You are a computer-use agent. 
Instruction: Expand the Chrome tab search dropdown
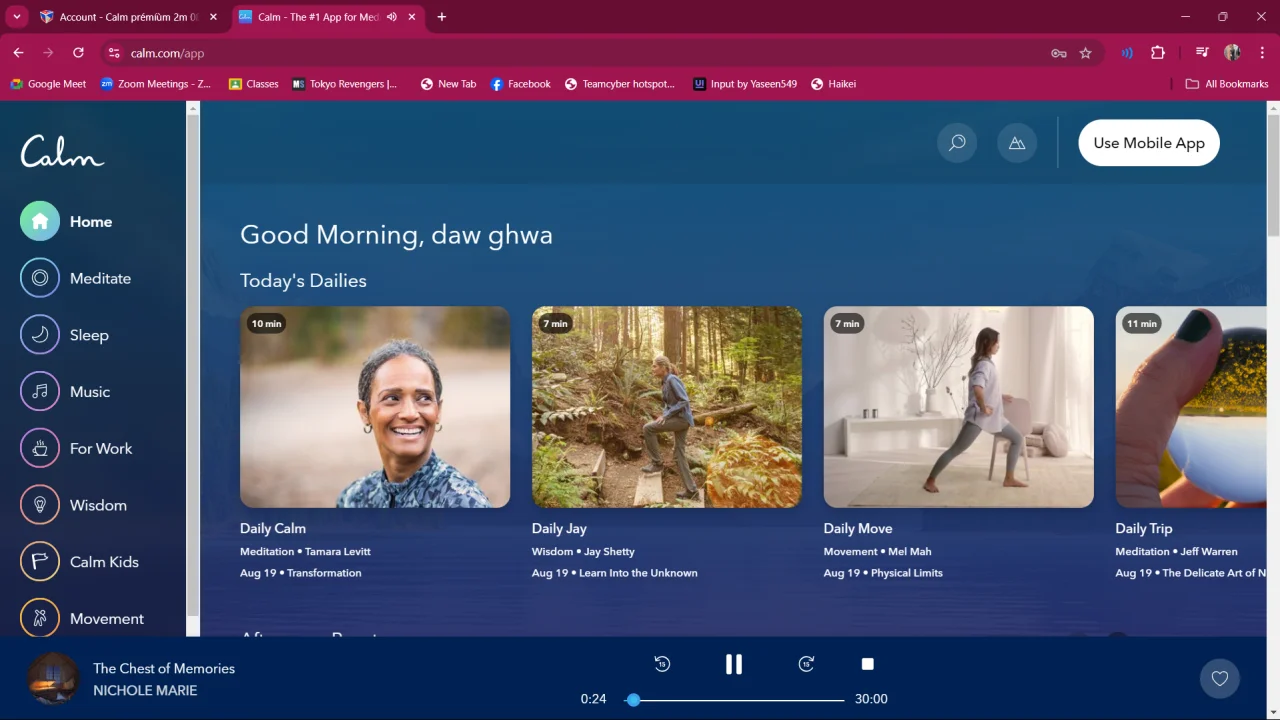(17, 17)
